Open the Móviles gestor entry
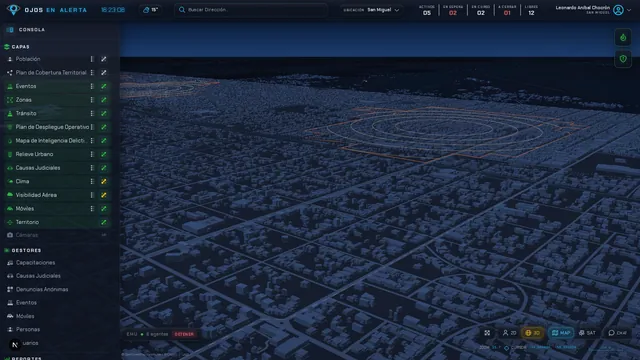 pyautogui.click(x=25, y=316)
